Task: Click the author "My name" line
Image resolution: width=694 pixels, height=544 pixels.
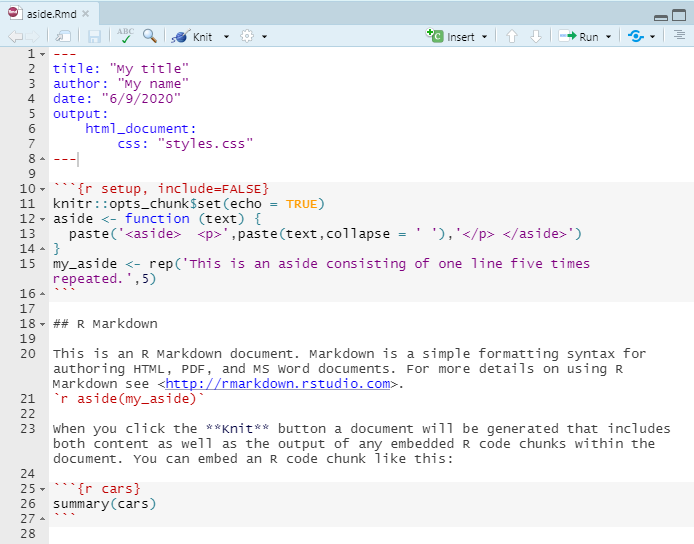Action: [121, 84]
